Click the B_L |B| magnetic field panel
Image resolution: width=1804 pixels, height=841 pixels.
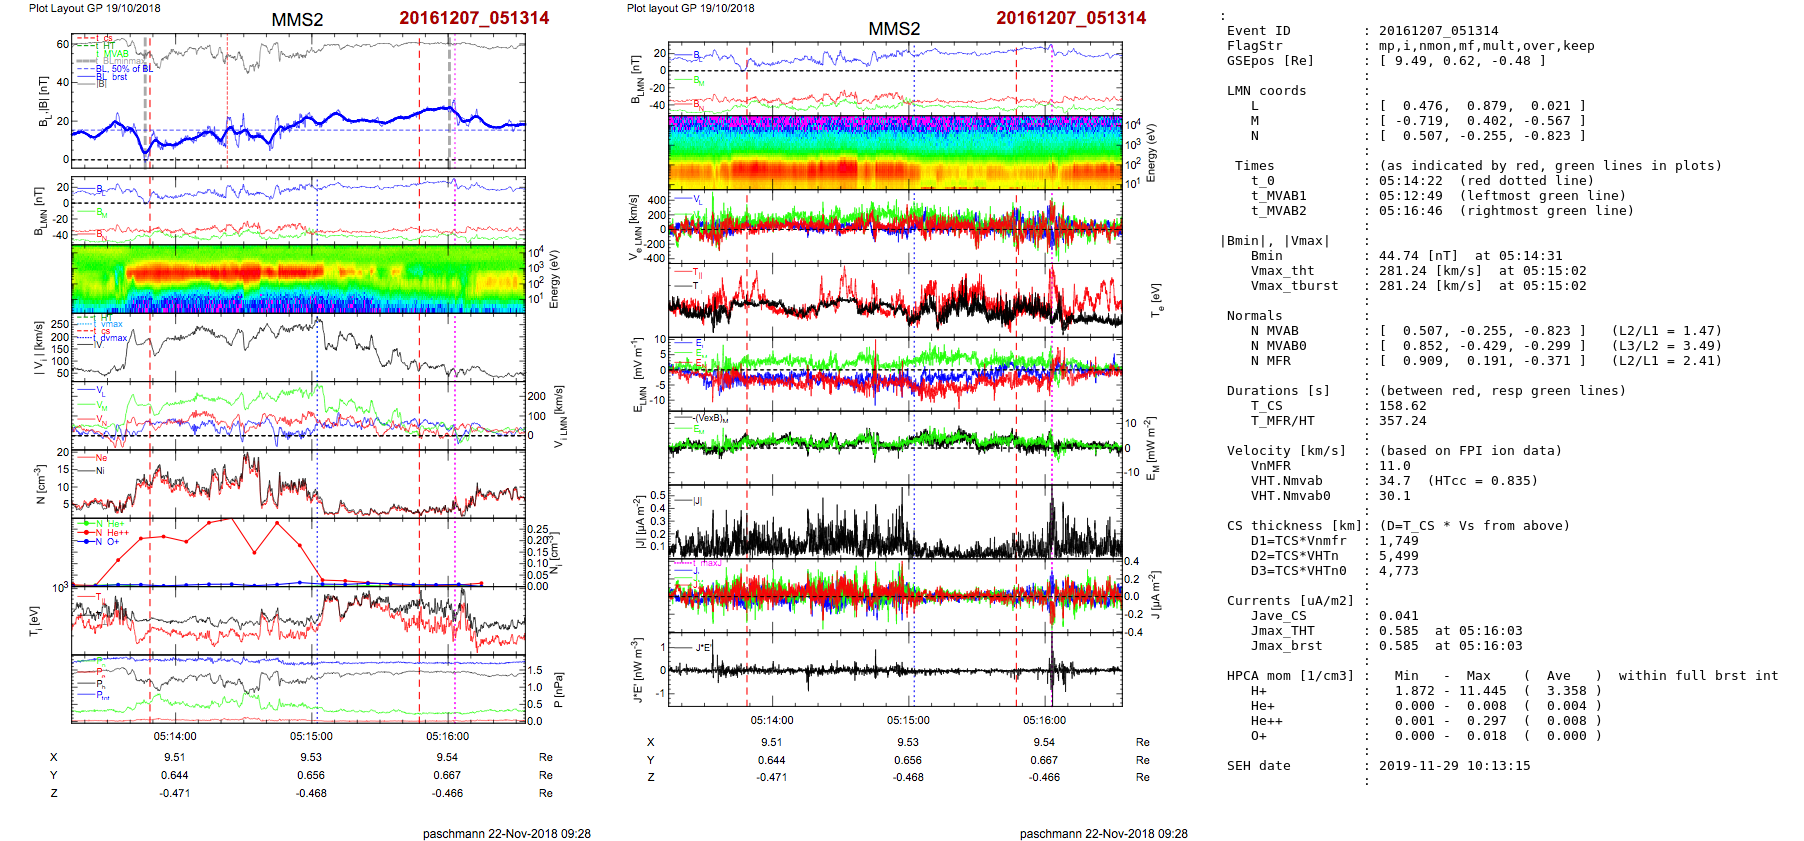[x=298, y=100]
